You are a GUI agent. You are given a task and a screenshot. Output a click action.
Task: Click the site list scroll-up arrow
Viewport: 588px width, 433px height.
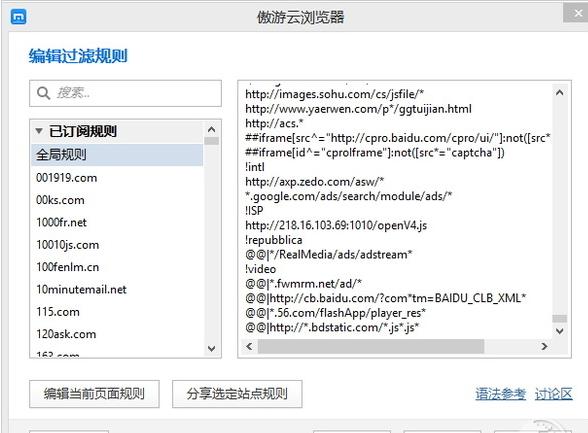pyautogui.click(x=212, y=130)
